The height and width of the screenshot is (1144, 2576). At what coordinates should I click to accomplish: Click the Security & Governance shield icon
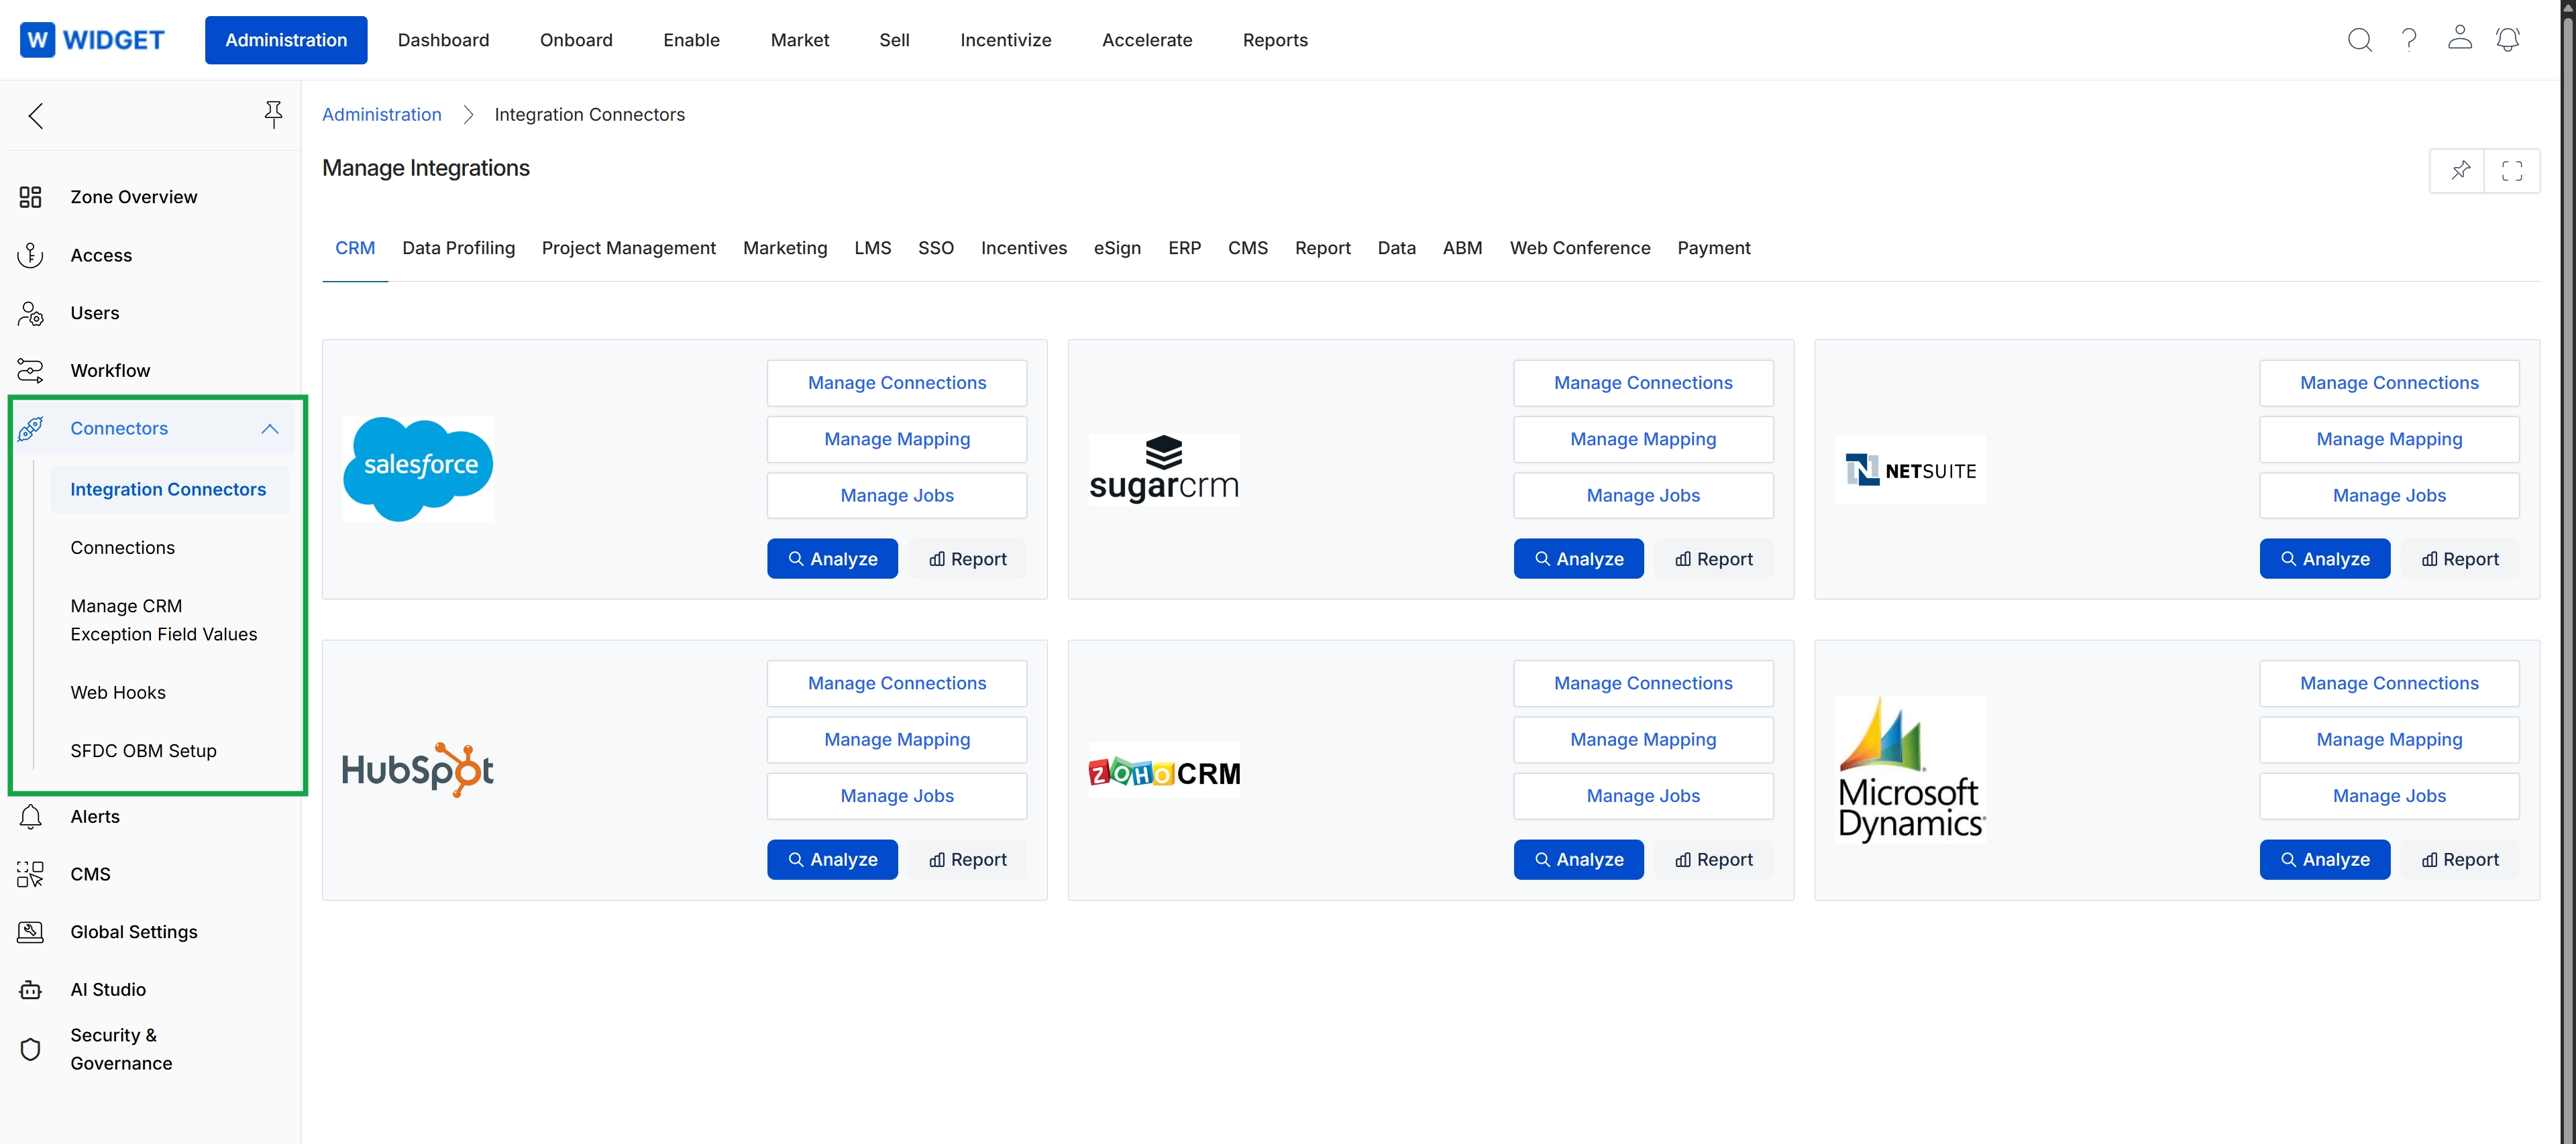point(30,1049)
